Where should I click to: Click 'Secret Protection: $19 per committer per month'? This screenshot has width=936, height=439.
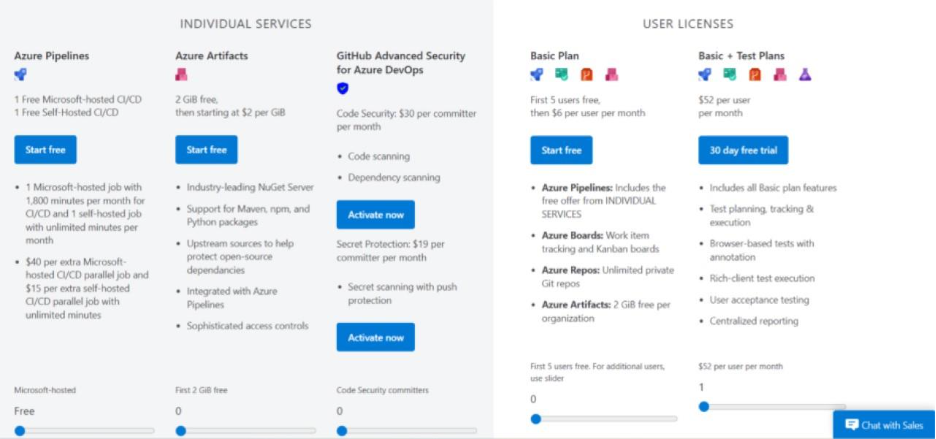coord(390,251)
